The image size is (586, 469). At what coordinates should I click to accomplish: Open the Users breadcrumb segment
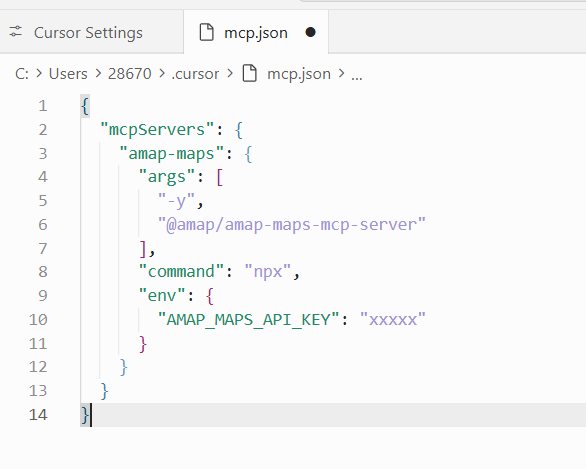[68, 74]
